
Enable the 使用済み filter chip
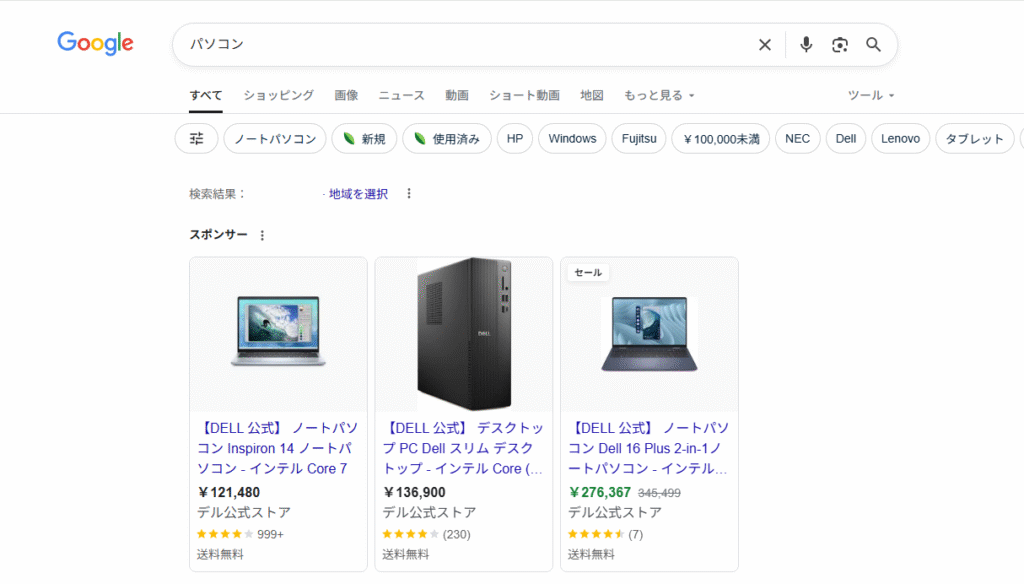[451, 138]
